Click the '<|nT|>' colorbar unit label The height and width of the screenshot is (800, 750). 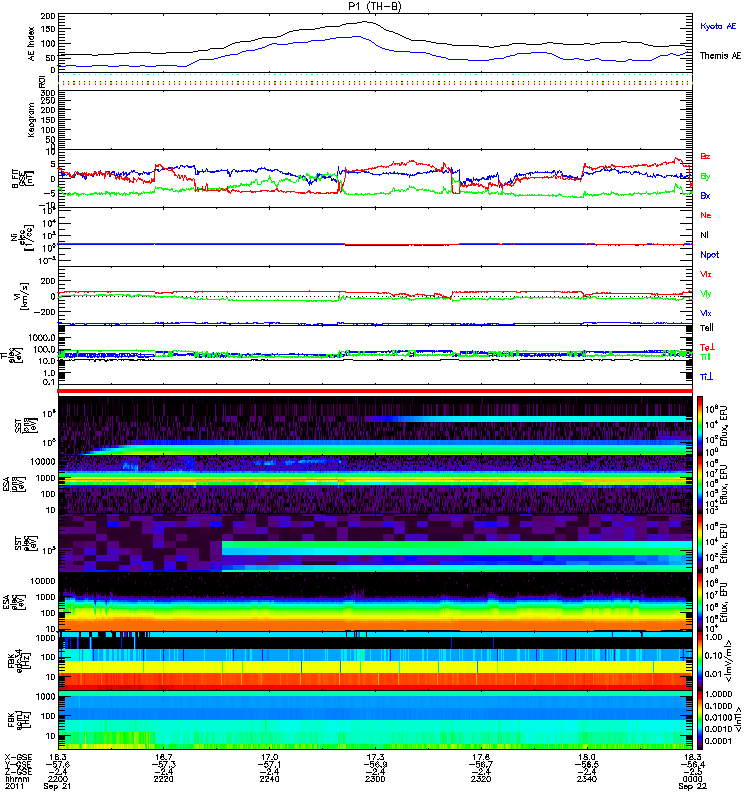(x=738, y=721)
